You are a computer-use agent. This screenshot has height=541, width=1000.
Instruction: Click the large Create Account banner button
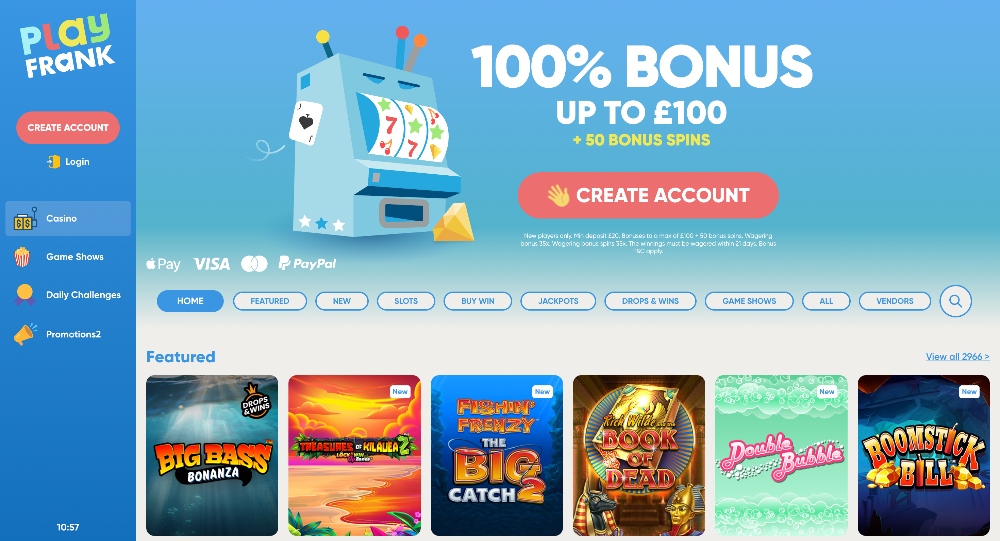[648, 195]
